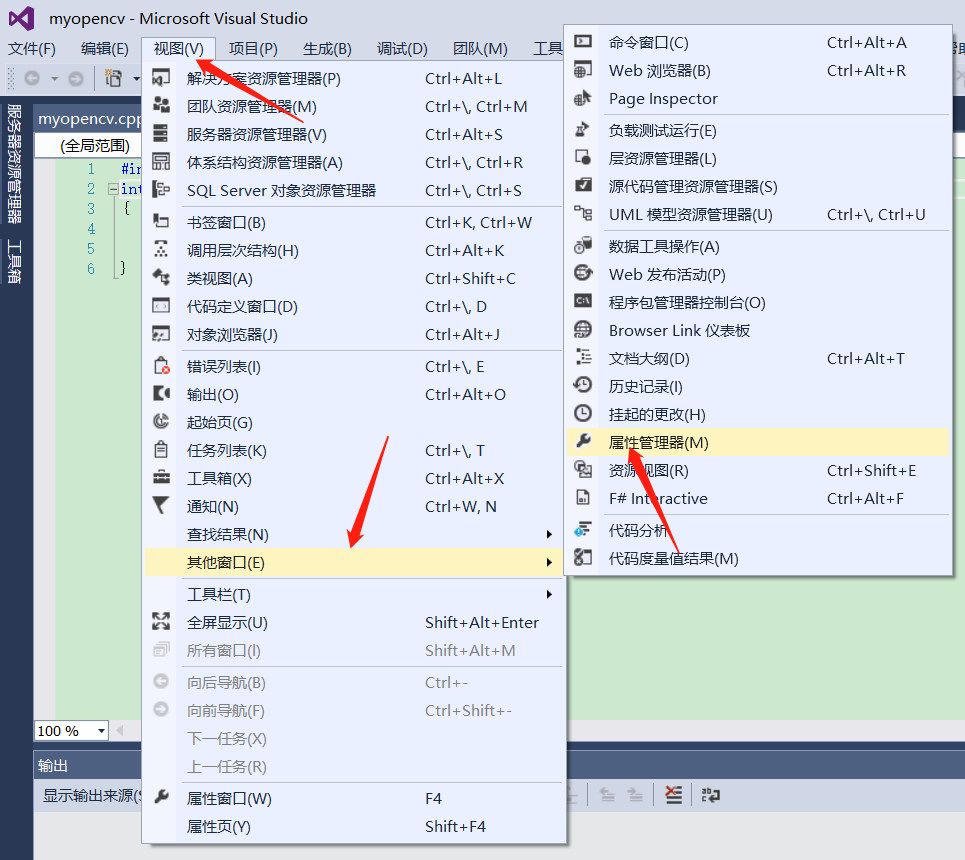Viewport: 965px width, 860px height.
Task: Select 对象浏览器(J) menu item
Action: pyautogui.click(x=354, y=334)
